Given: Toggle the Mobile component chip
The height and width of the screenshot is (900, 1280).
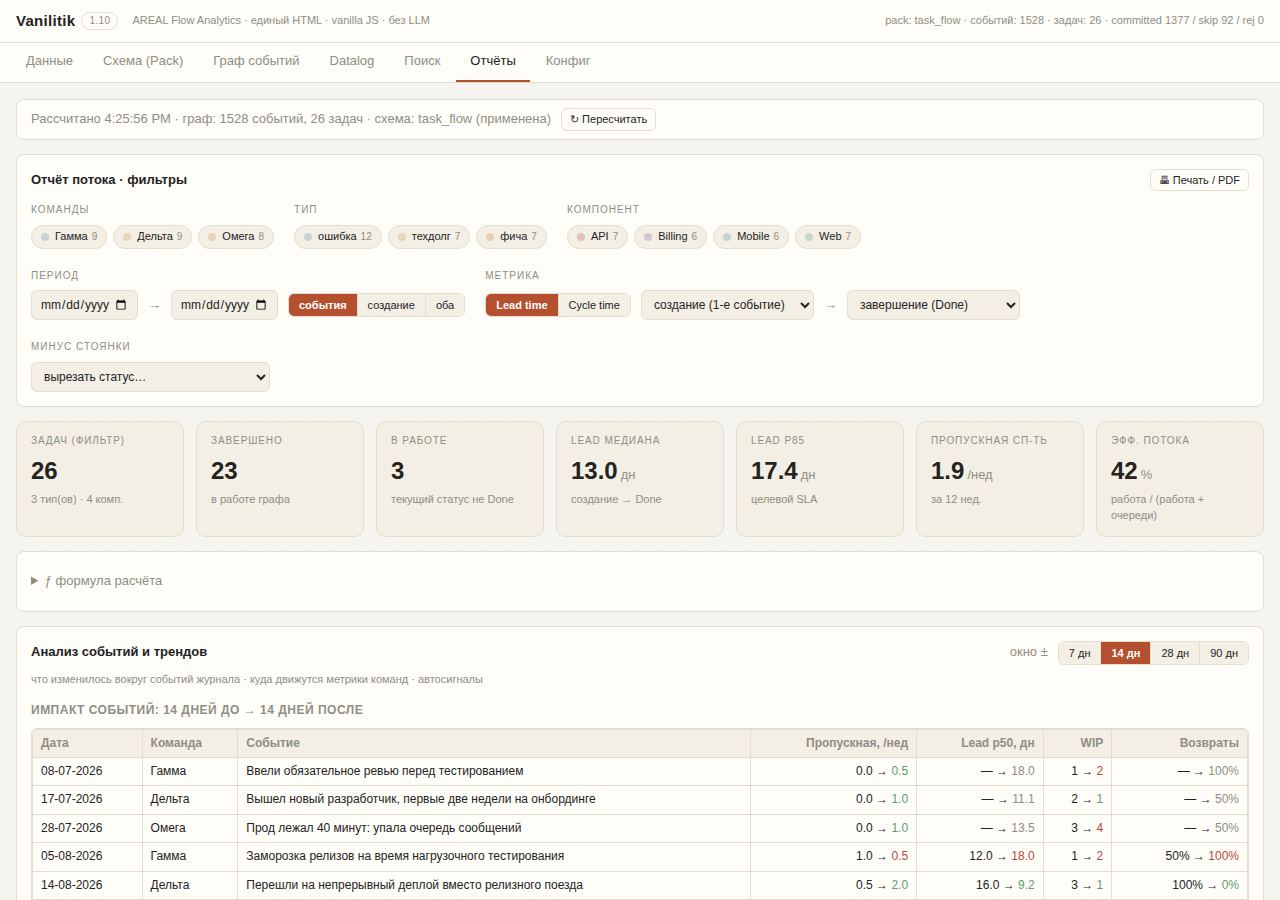Looking at the screenshot, I should [751, 237].
